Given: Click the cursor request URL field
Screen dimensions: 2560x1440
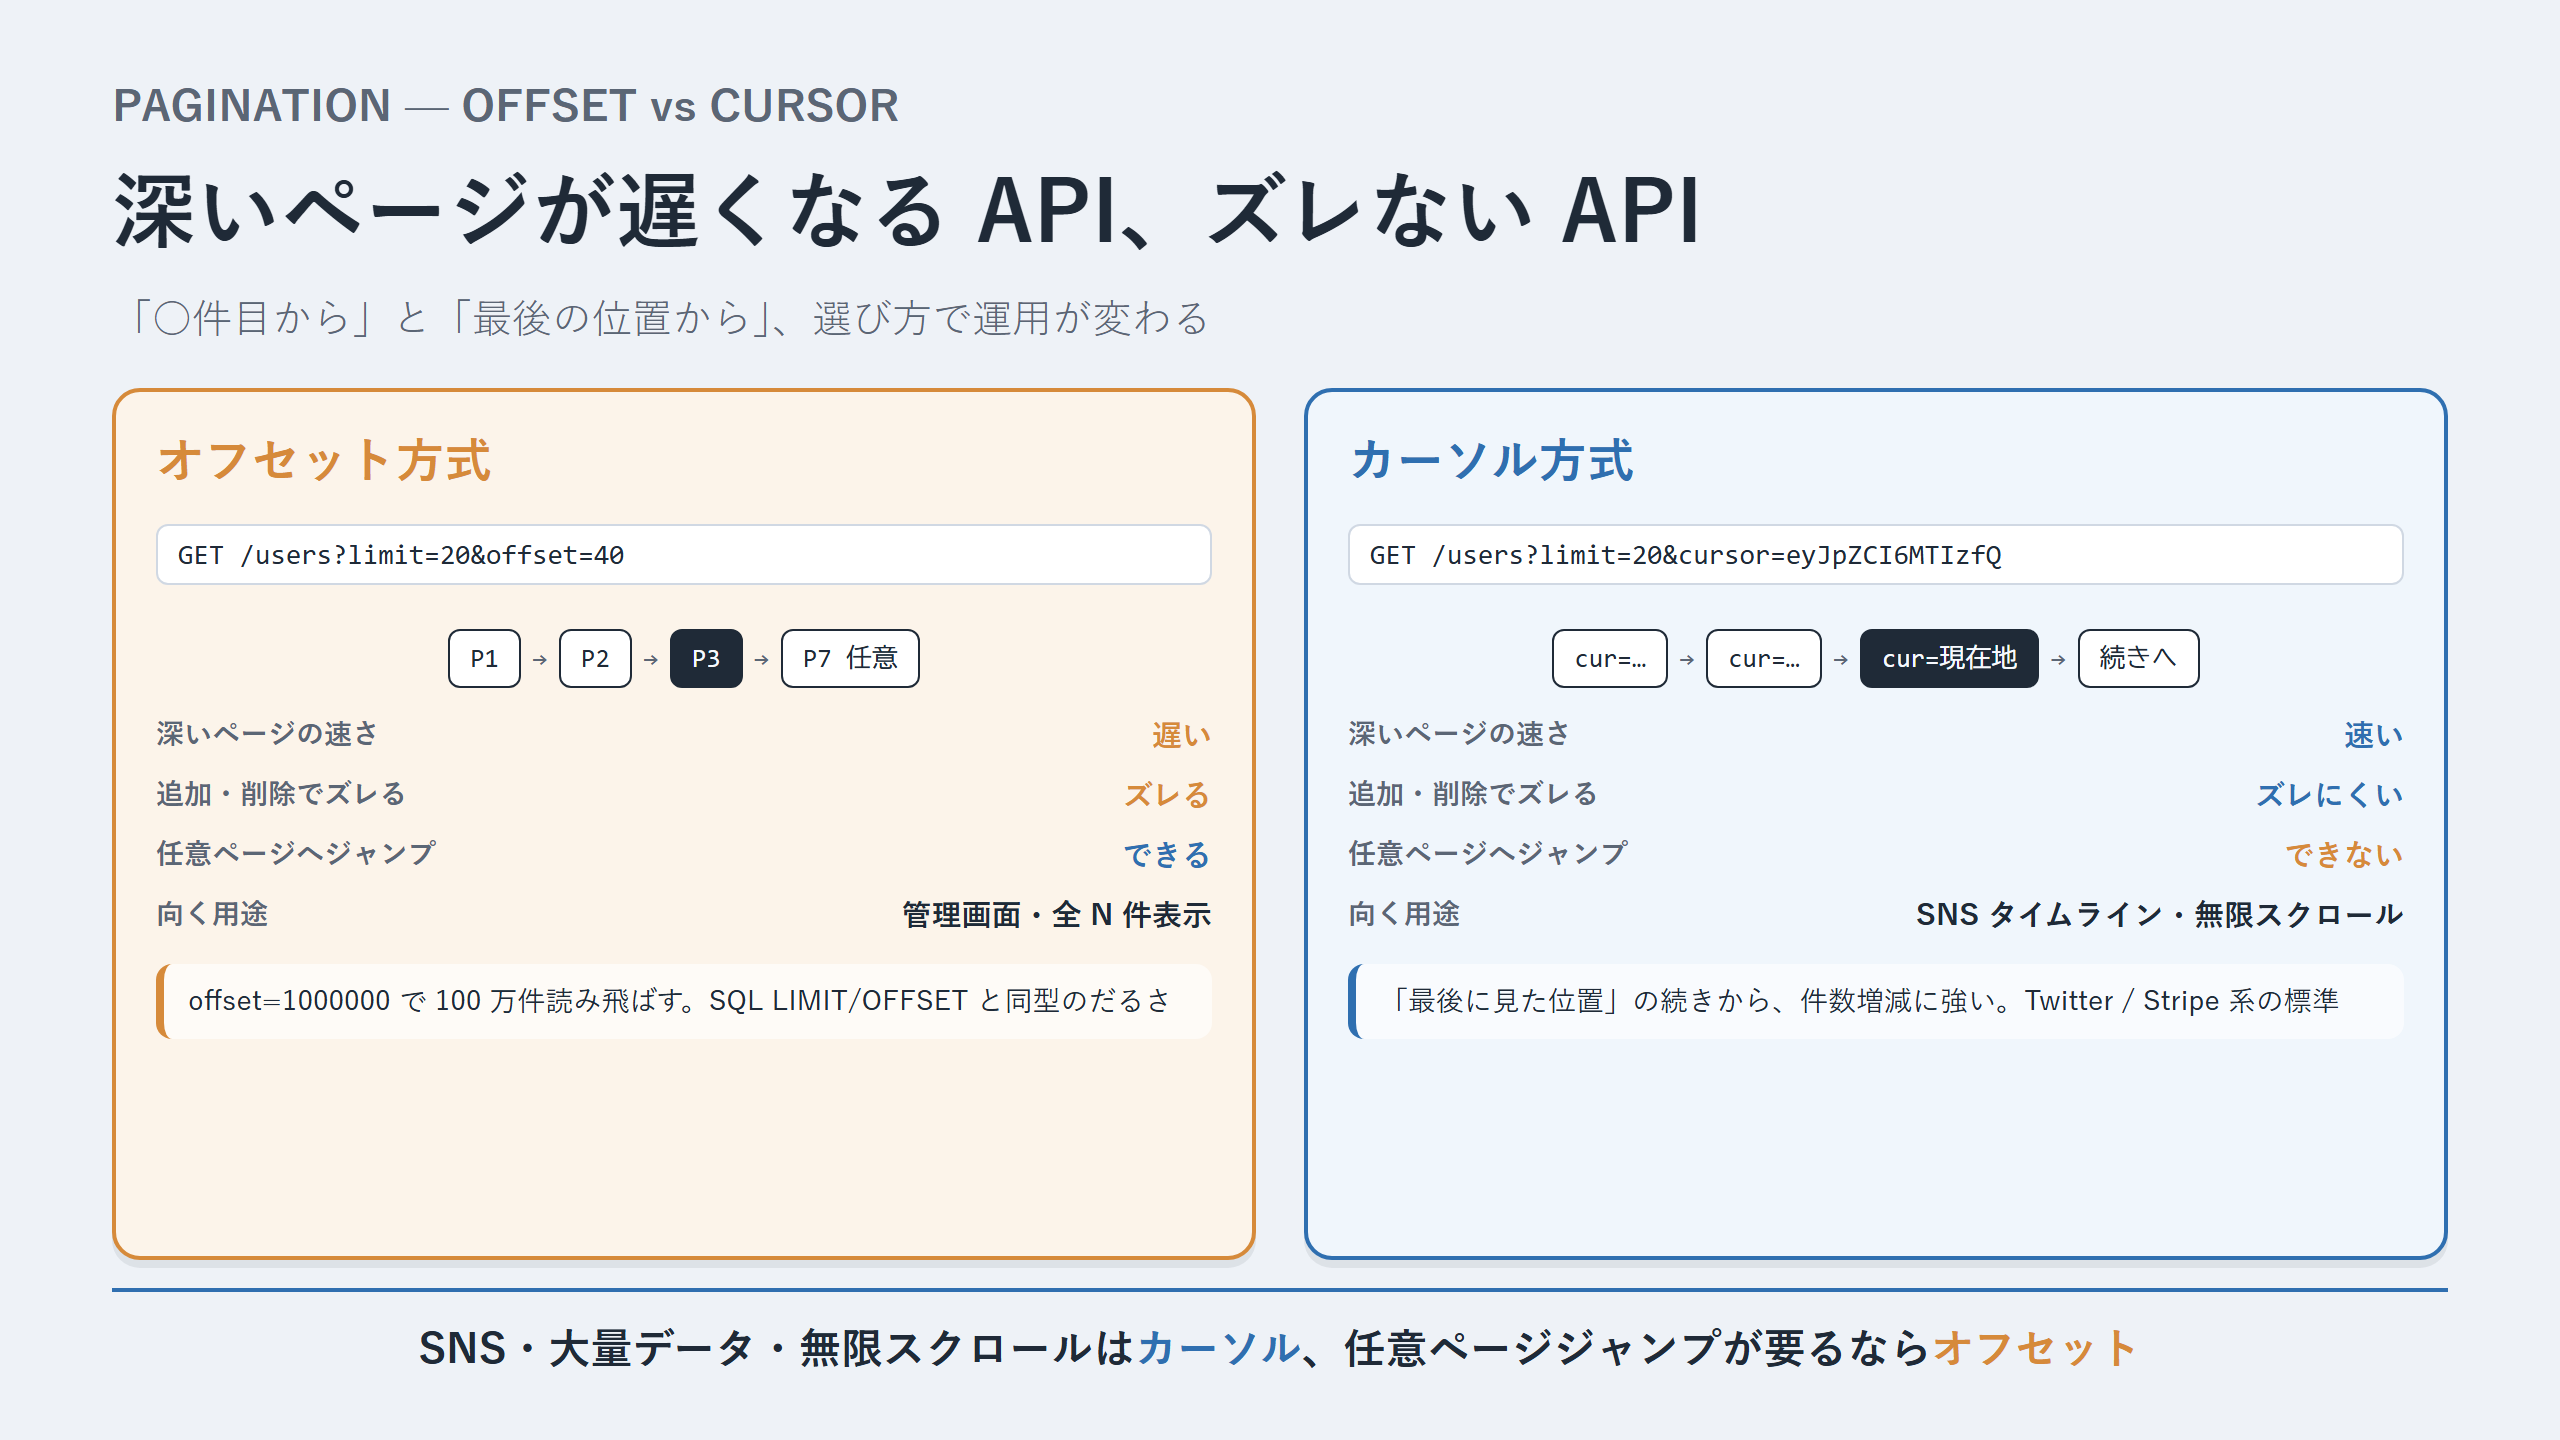Looking at the screenshot, I should (x=1875, y=555).
